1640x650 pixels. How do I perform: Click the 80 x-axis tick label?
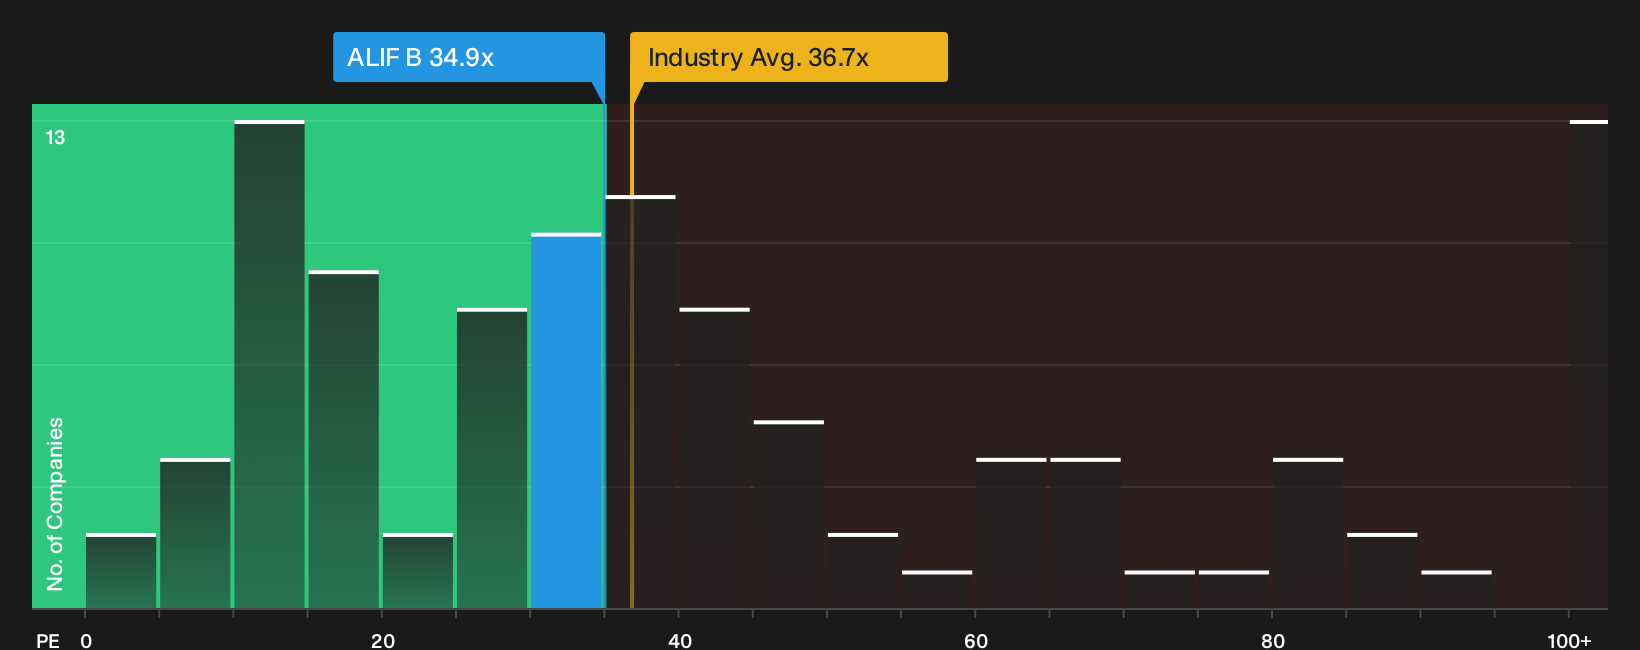(1273, 641)
